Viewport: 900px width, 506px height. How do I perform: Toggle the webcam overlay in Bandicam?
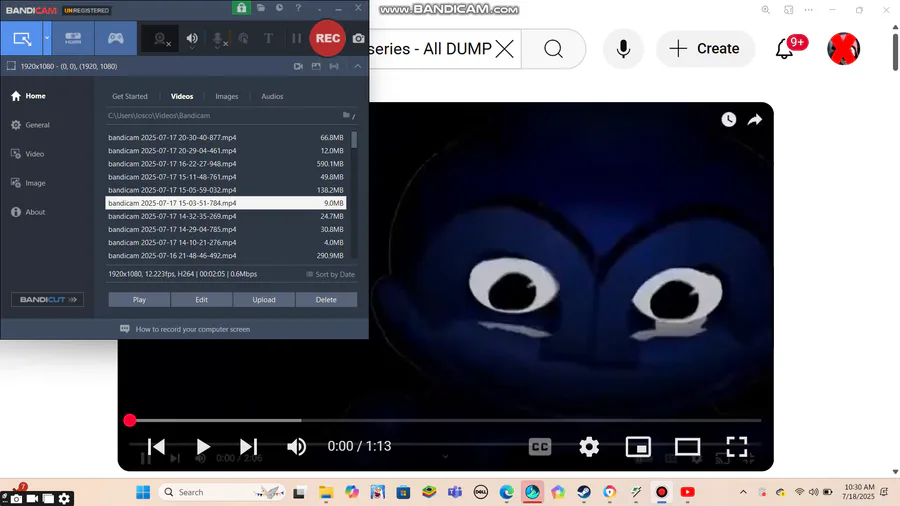click(161, 39)
